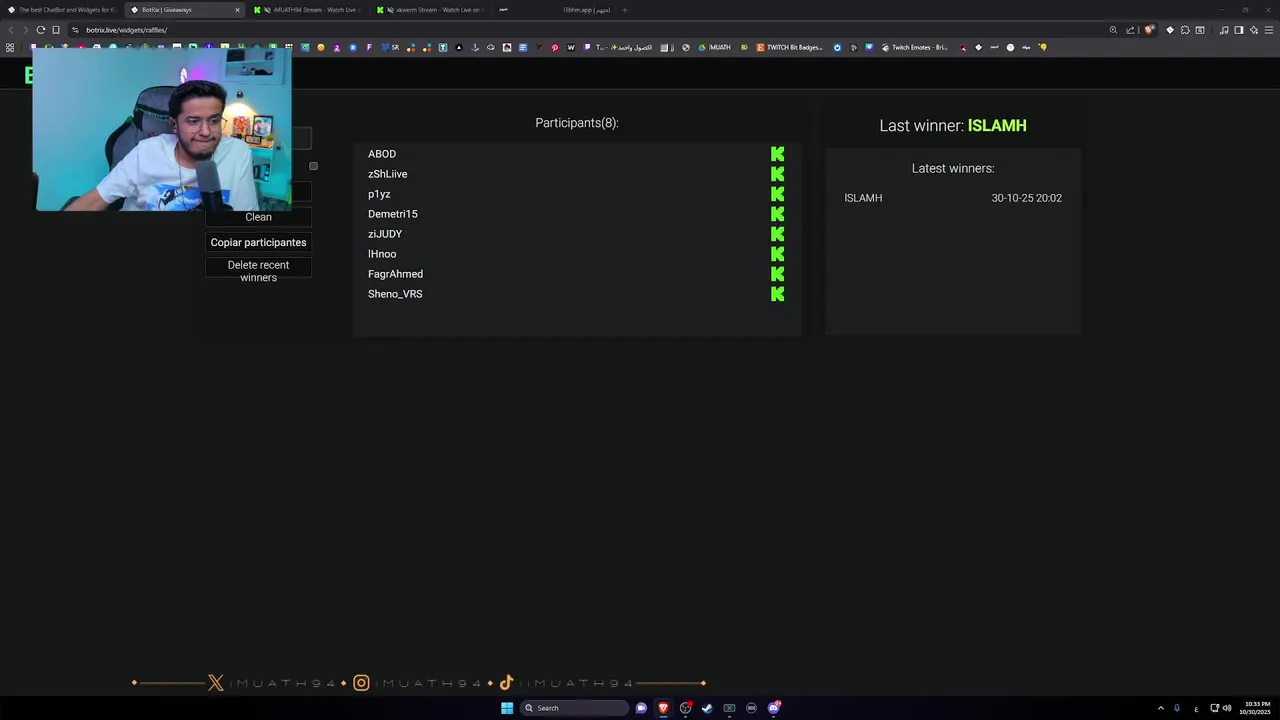Click the microphone icon in system tray
Image resolution: width=1280 pixels, height=720 pixels.
pos(1177,708)
